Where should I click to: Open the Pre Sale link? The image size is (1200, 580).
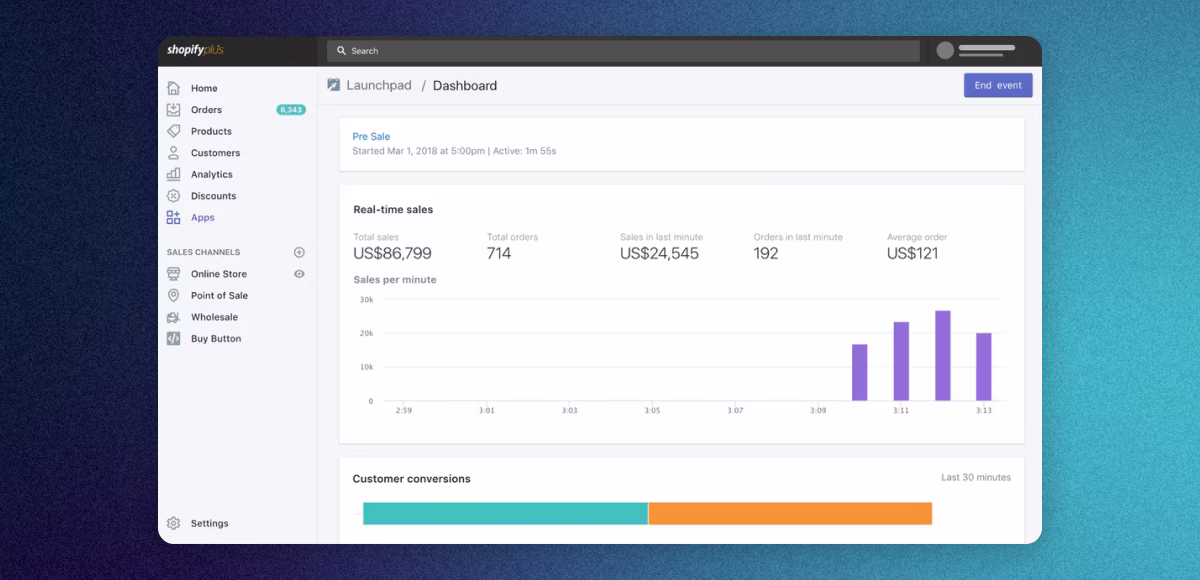[x=371, y=136]
